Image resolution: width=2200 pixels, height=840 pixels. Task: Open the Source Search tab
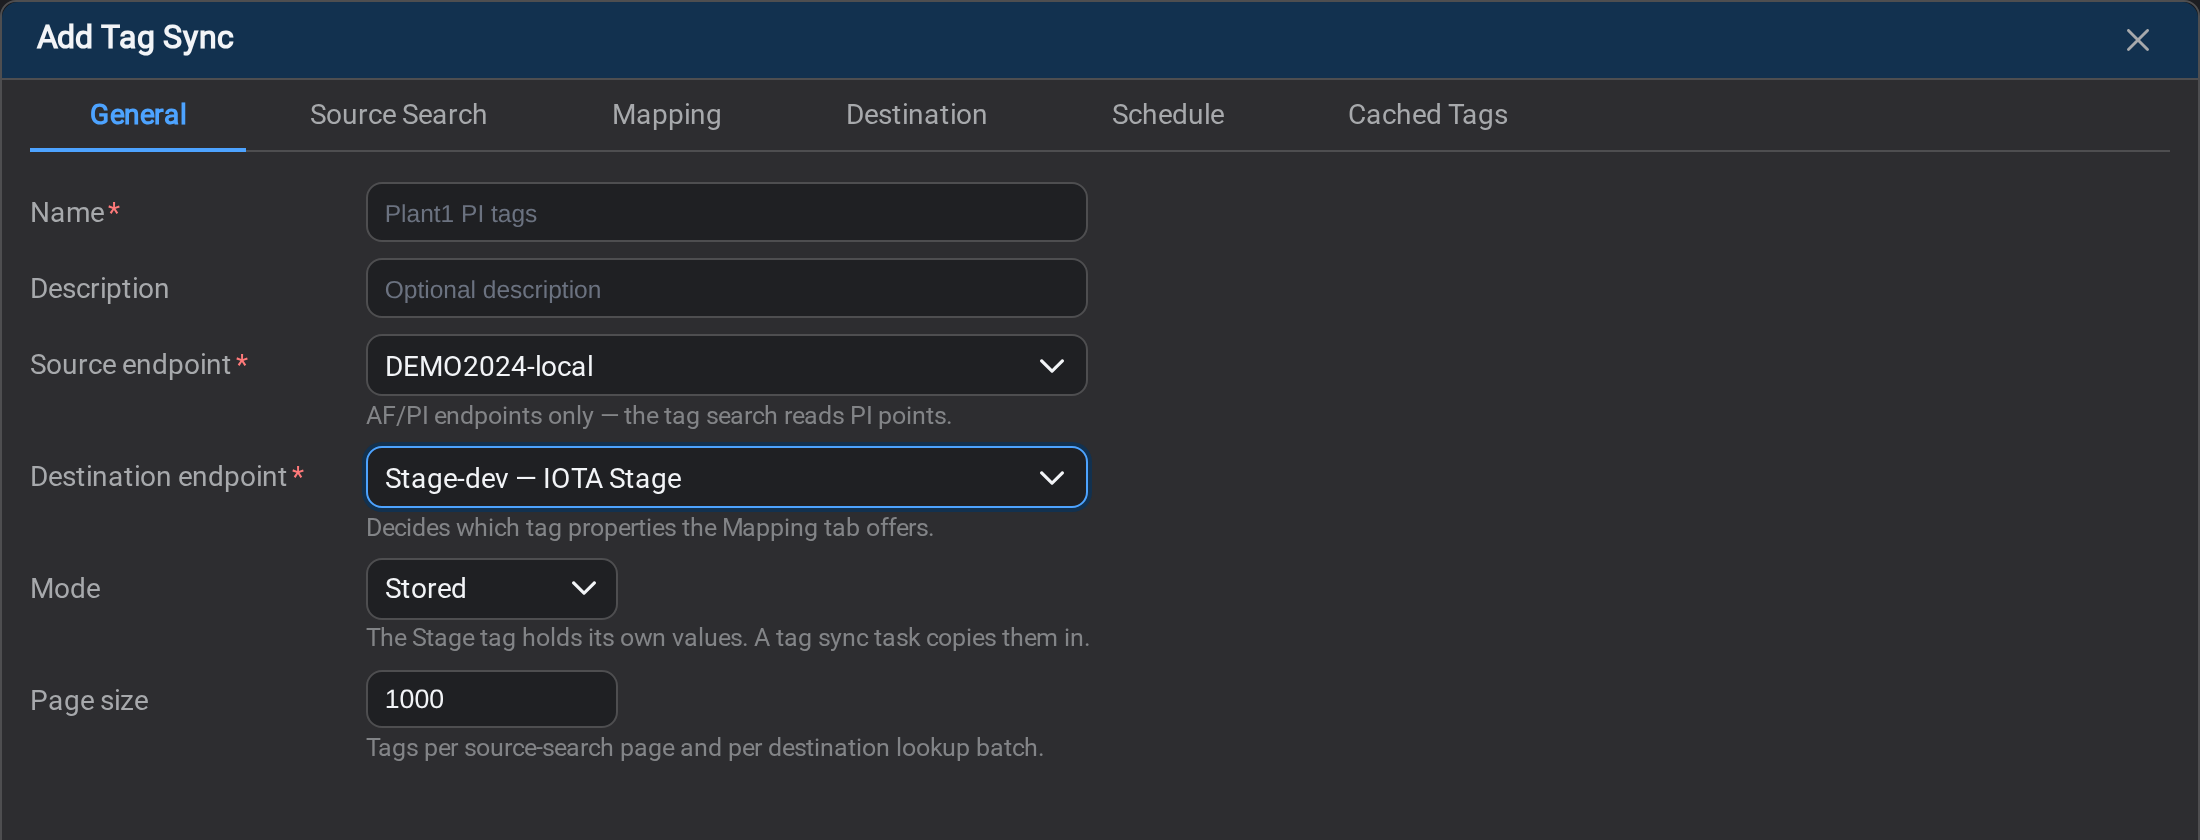[398, 115]
